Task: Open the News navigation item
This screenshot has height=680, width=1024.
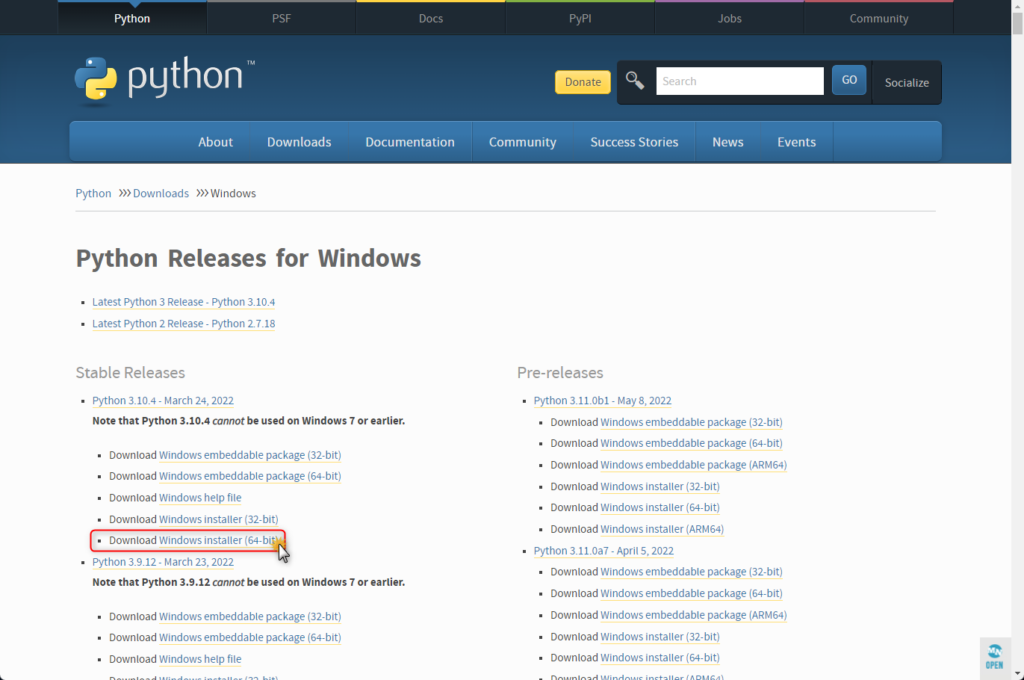Action: [x=728, y=142]
